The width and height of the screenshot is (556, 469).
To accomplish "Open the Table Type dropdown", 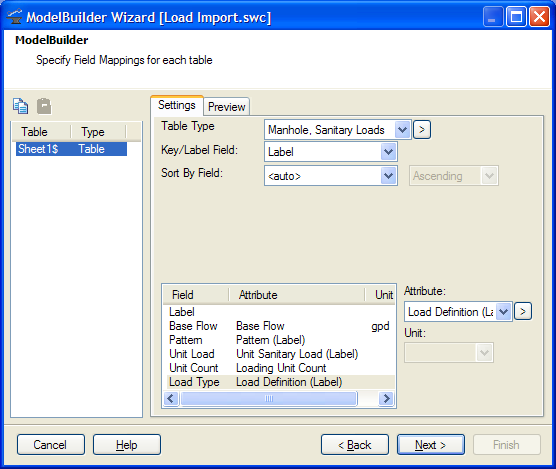I will point(402,130).
